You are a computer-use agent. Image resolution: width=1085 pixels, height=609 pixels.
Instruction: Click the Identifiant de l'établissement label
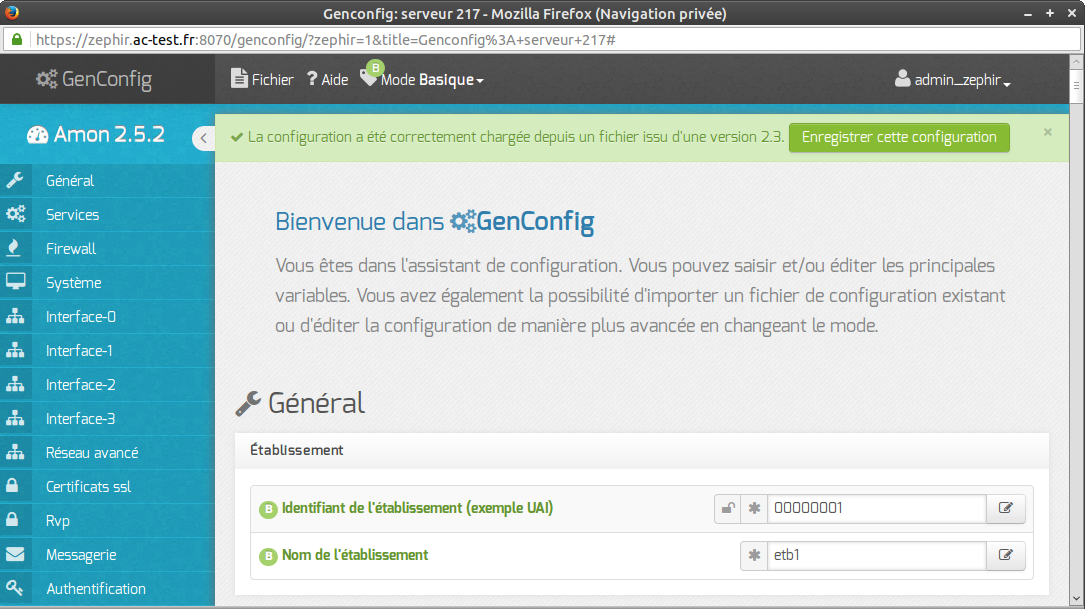click(417, 508)
